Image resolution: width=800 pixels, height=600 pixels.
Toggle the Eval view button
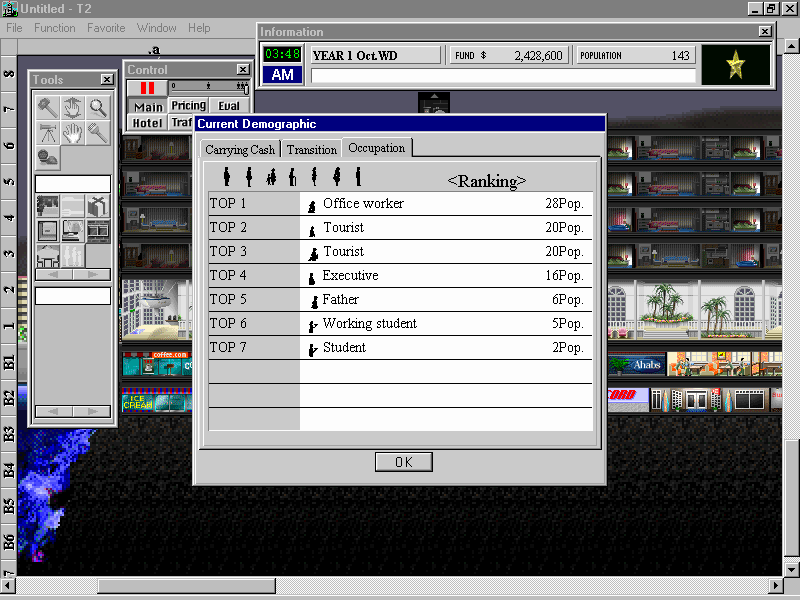point(229,106)
